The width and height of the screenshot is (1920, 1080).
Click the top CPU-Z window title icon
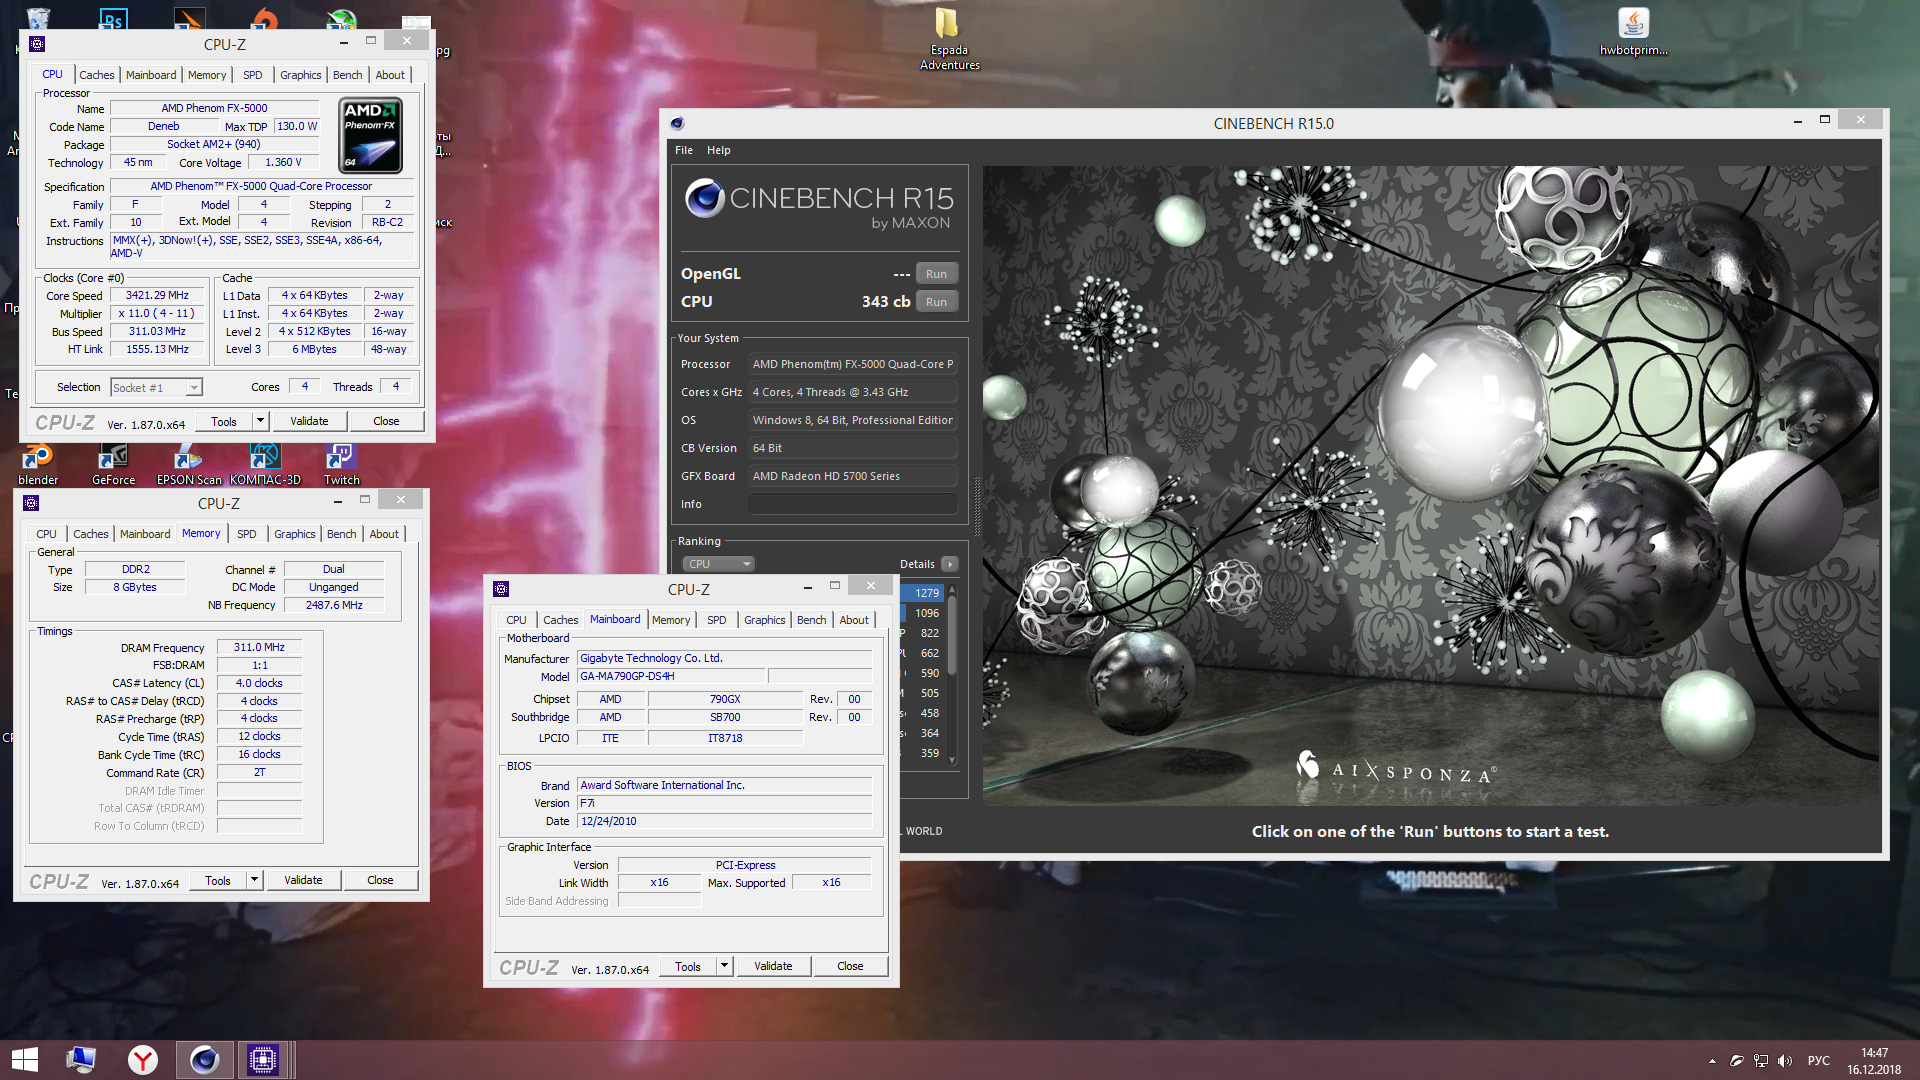pos(37,44)
